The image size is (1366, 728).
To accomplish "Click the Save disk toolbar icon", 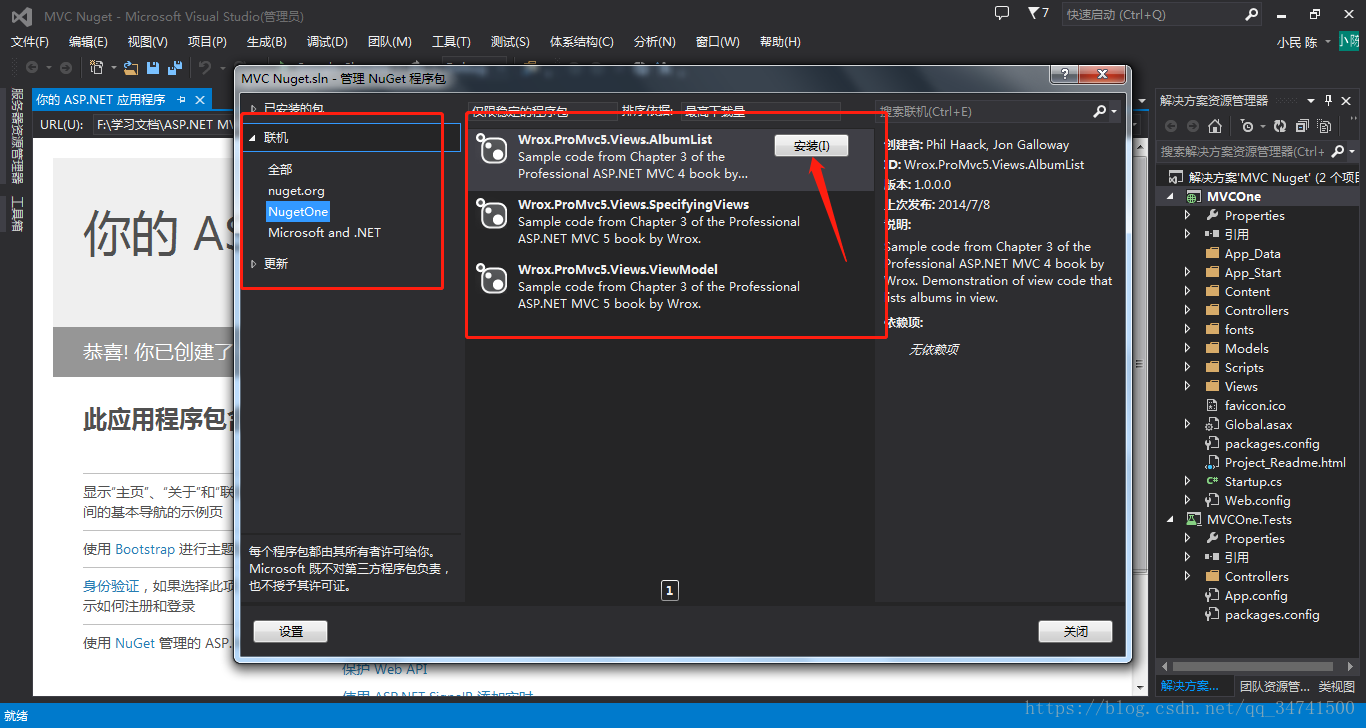I will [153, 67].
